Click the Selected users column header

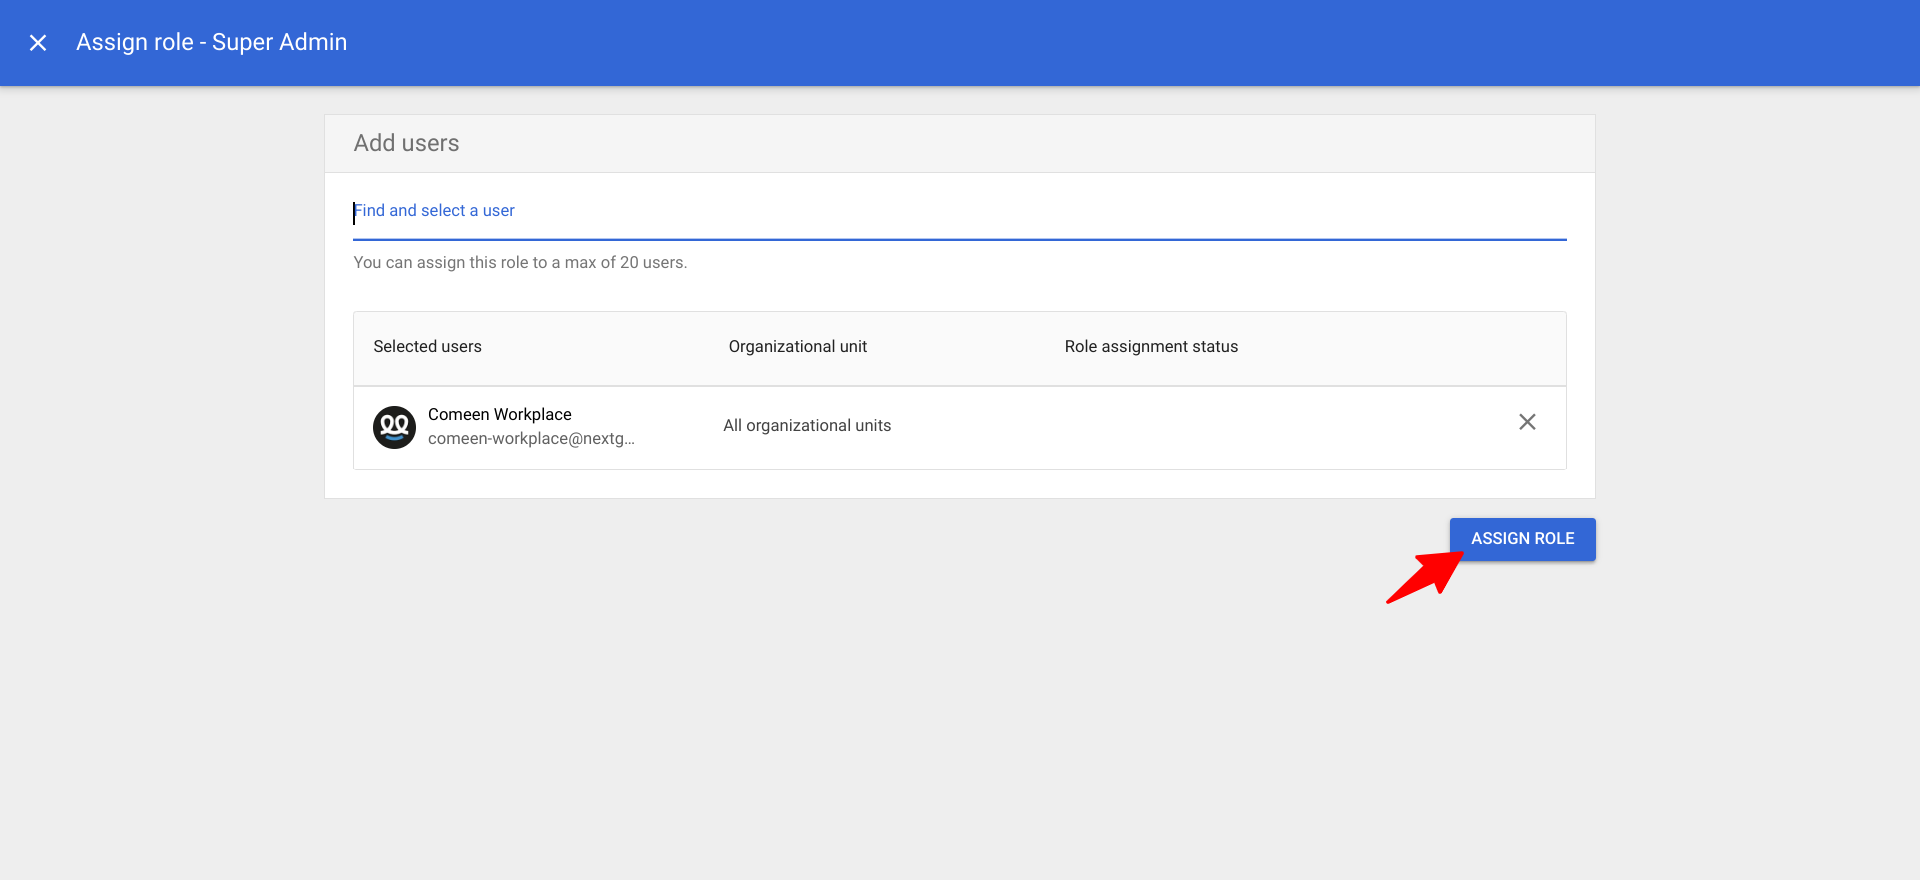click(427, 347)
